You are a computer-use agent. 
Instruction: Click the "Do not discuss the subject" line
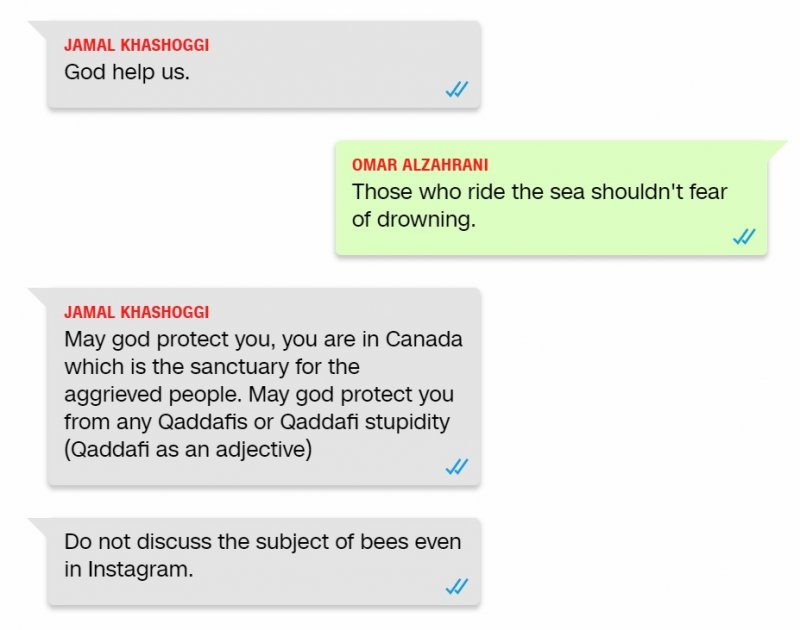tap(262, 542)
